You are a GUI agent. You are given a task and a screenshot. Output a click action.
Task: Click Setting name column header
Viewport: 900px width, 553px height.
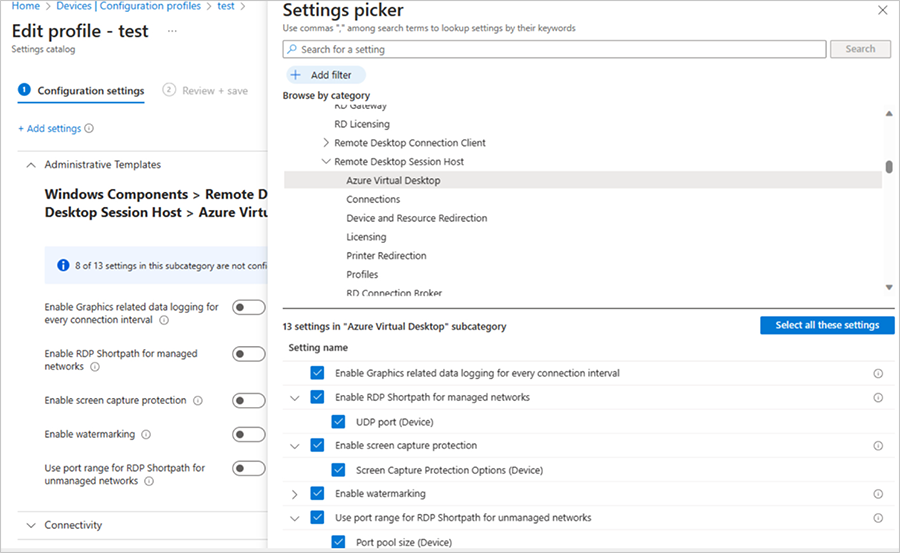318,348
